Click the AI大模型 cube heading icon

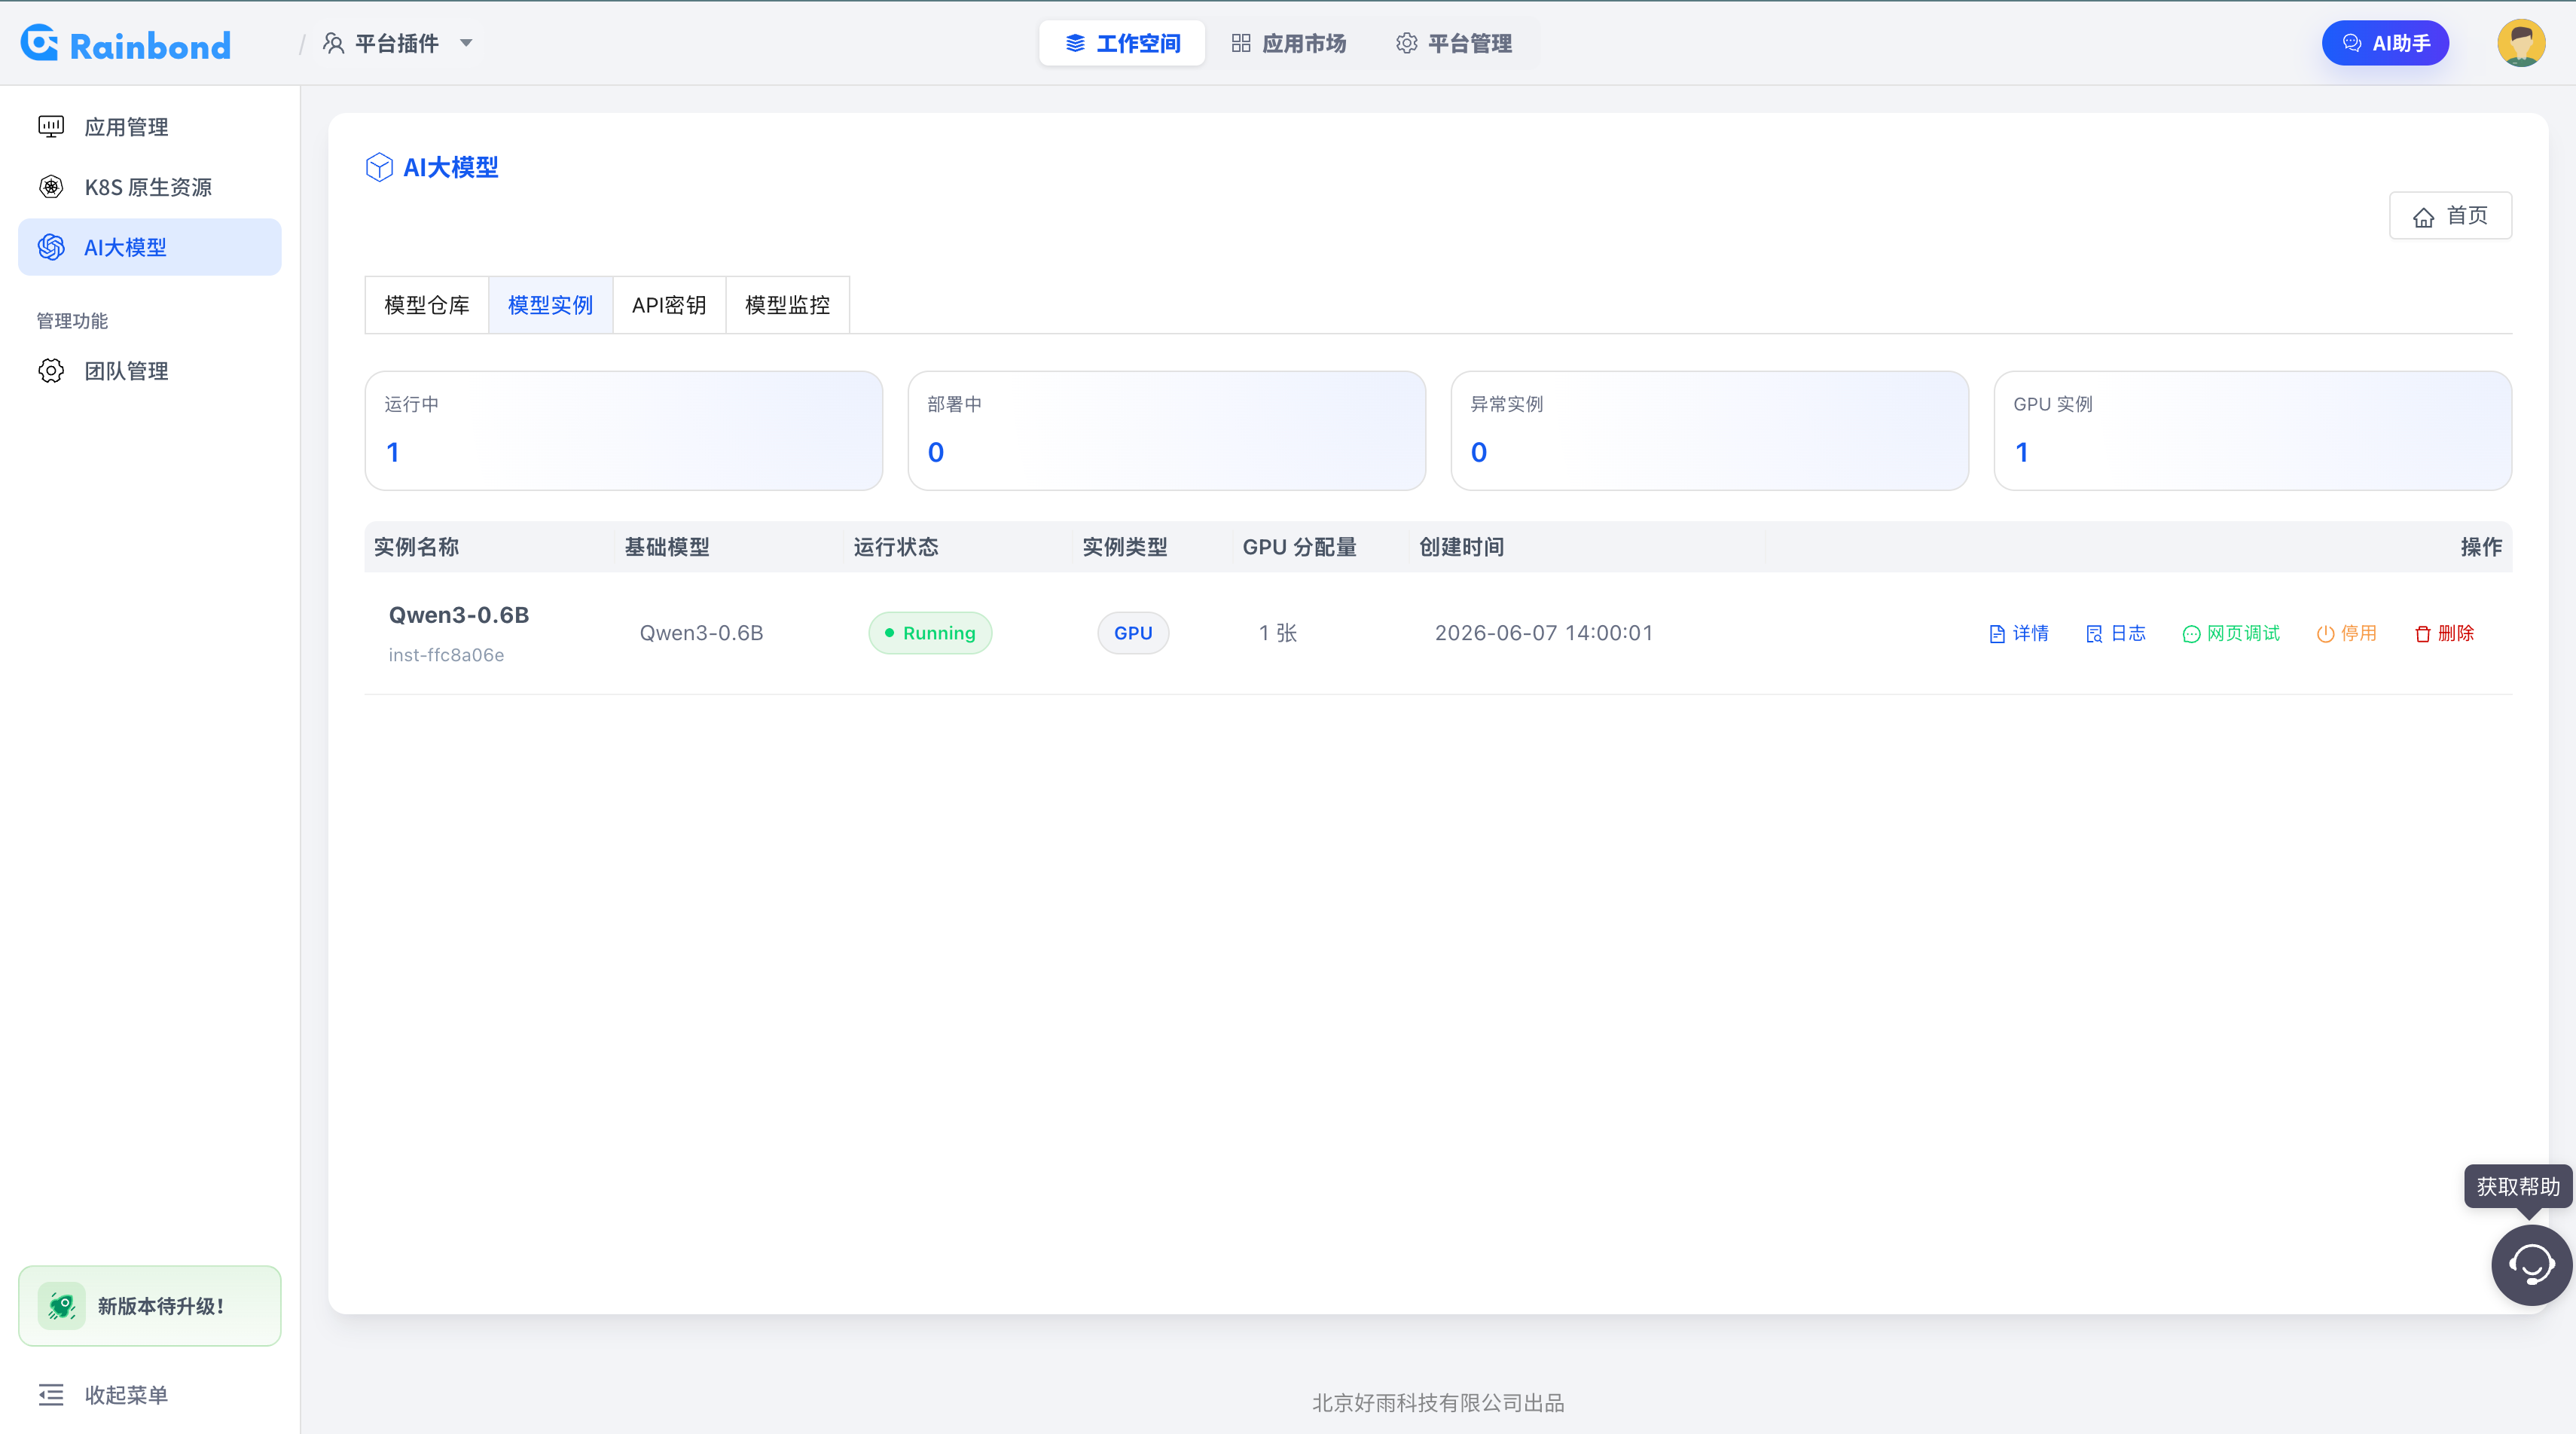(379, 167)
